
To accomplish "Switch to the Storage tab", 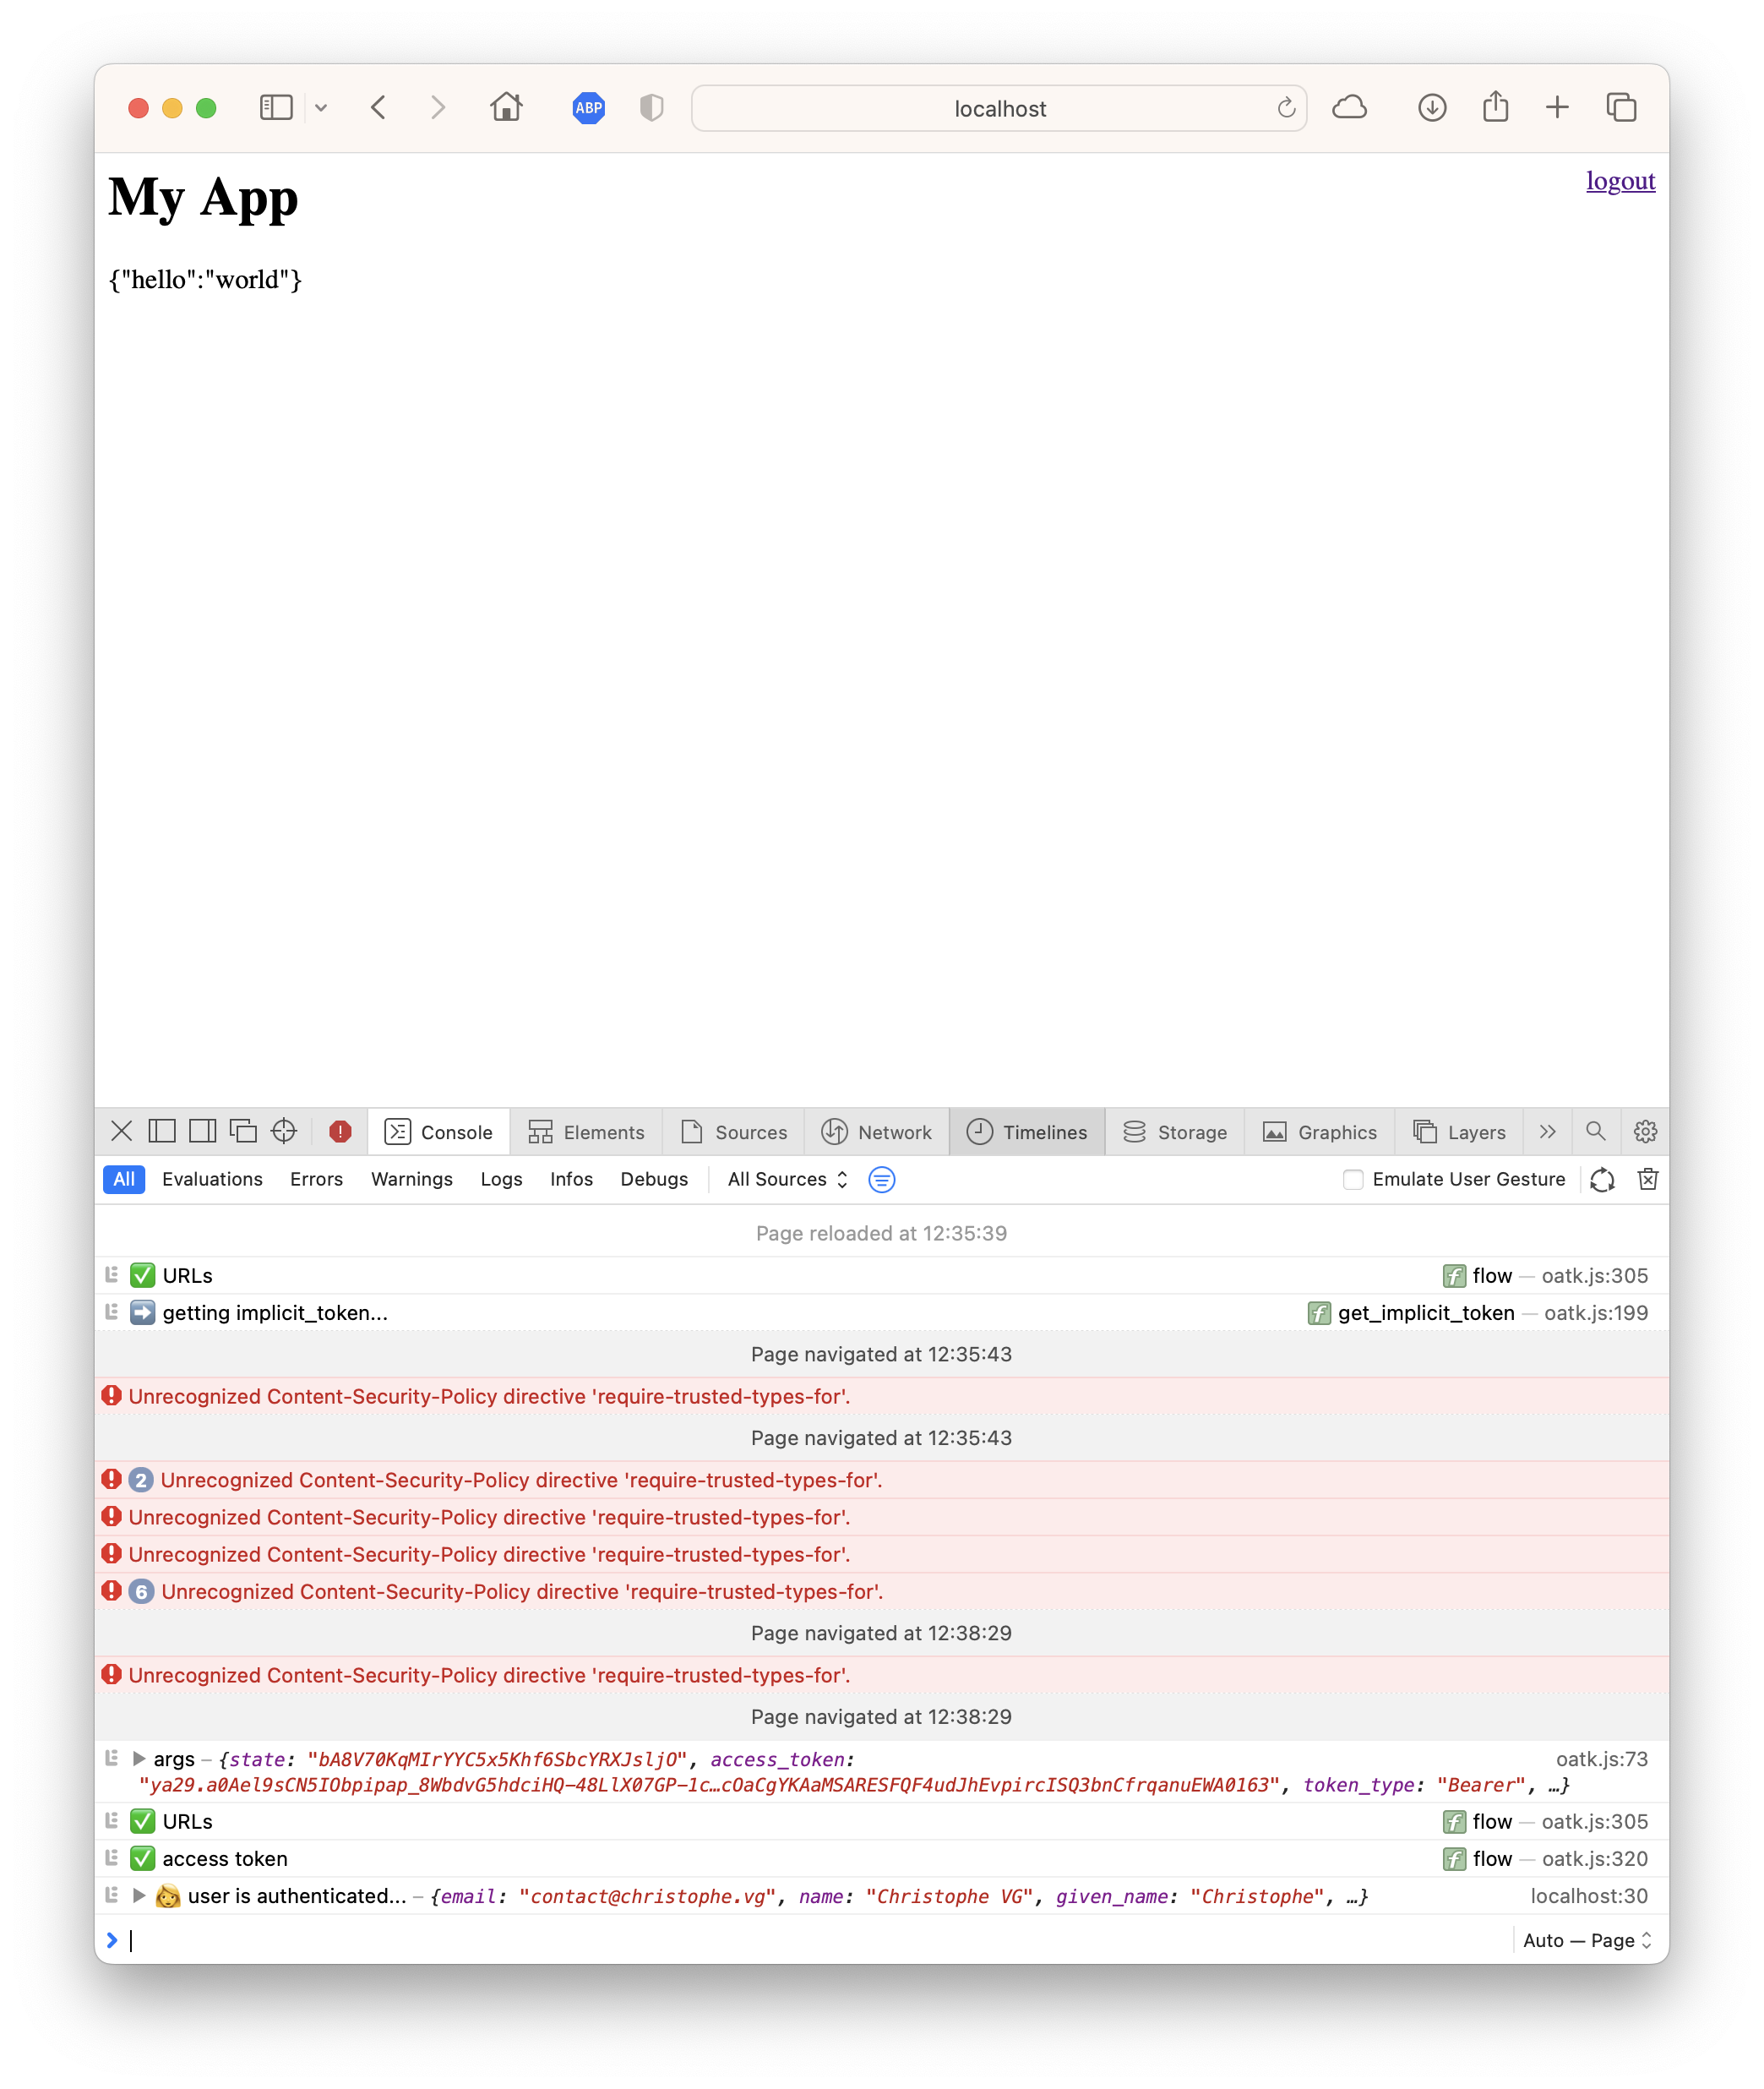I will click(x=1175, y=1132).
